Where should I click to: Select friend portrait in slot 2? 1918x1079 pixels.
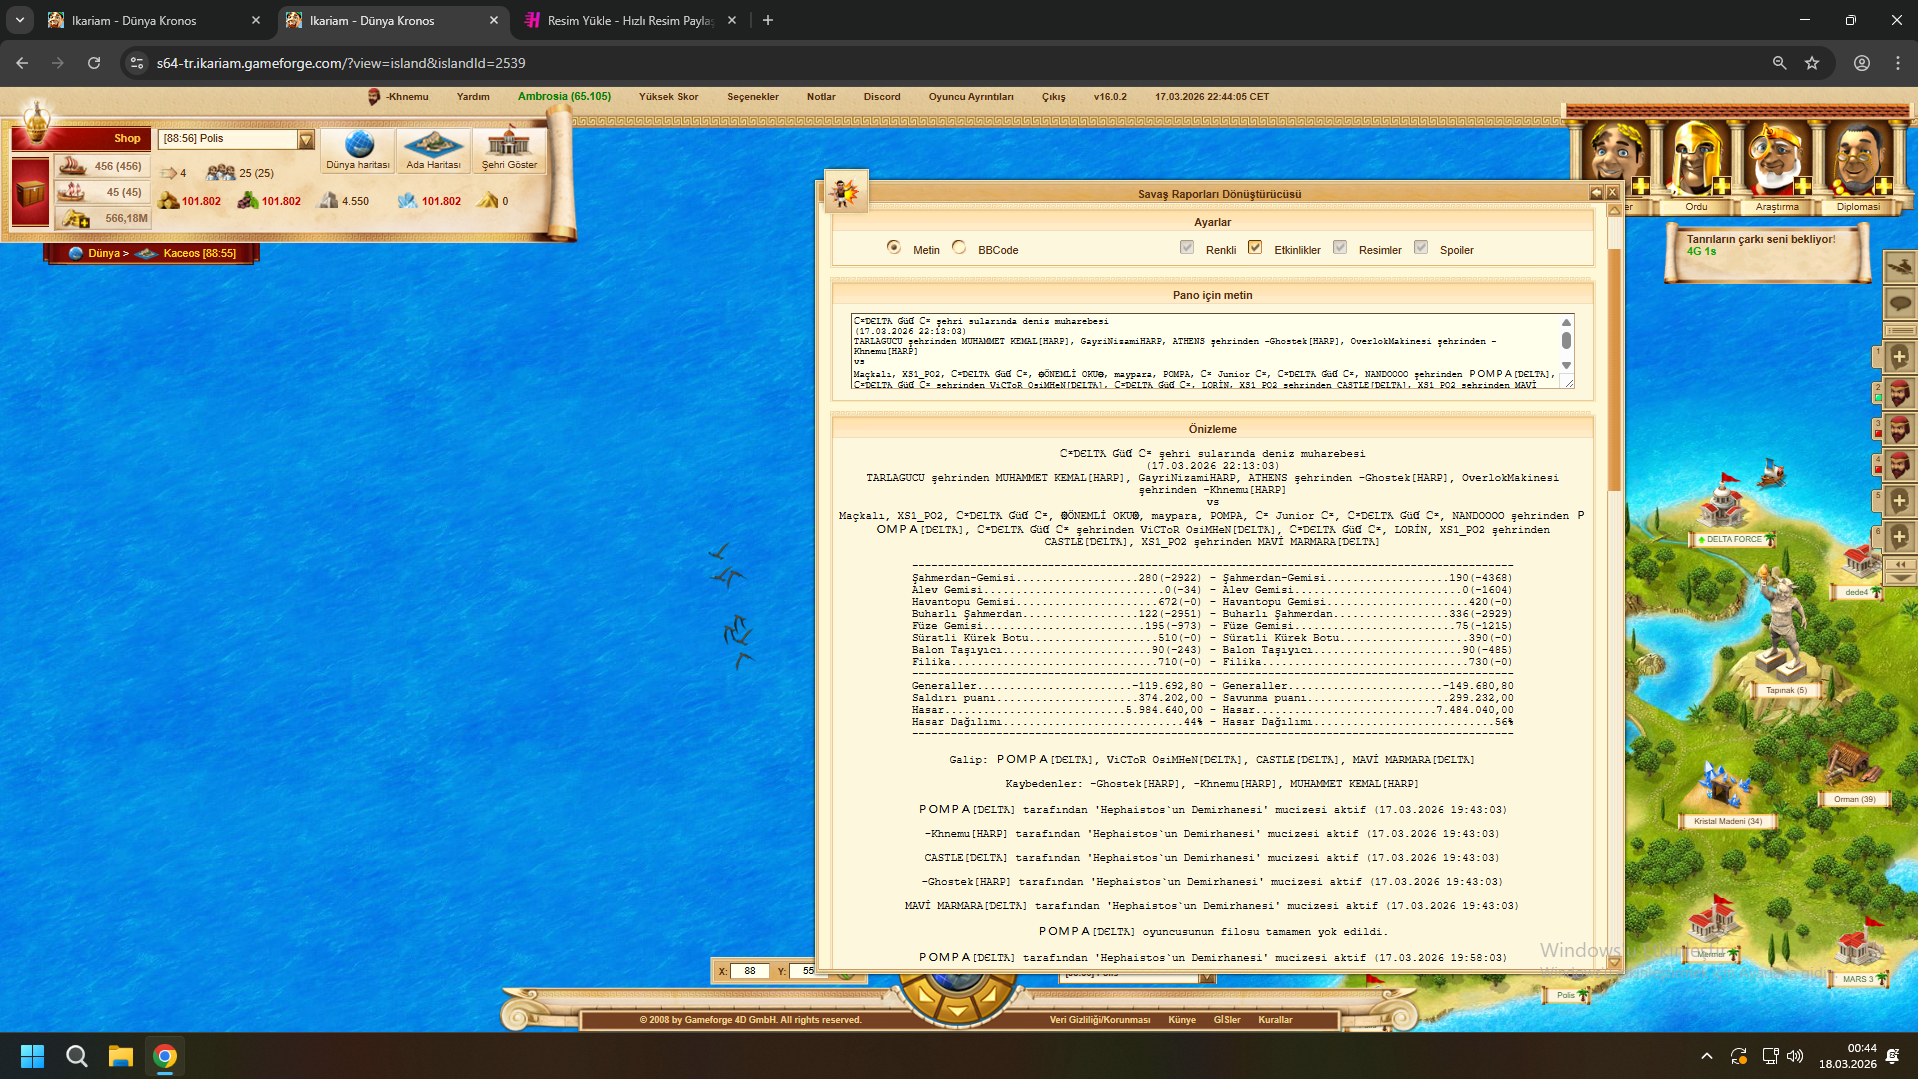tap(1899, 393)
